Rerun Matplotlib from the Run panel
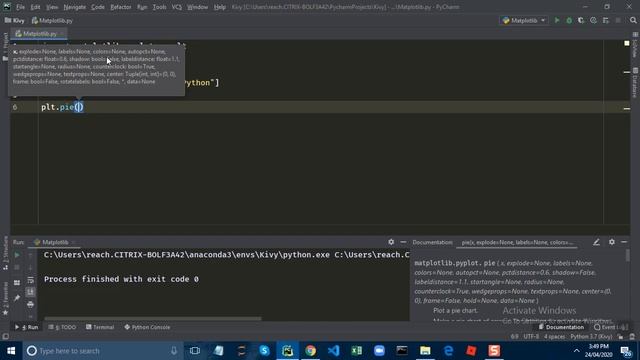Screen dimensions: 640x360 17,255
